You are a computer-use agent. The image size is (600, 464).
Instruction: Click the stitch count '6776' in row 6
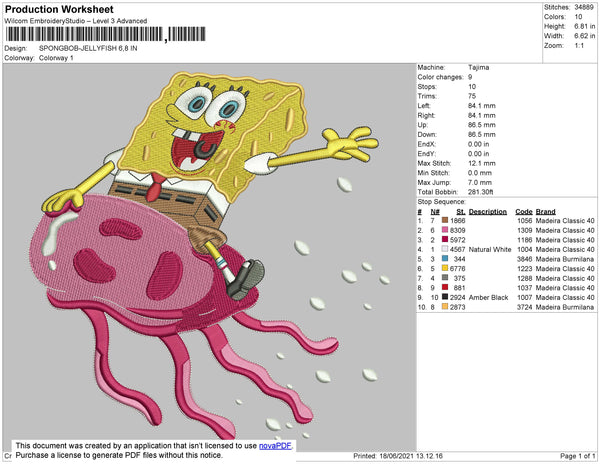(x=458, y=269)
